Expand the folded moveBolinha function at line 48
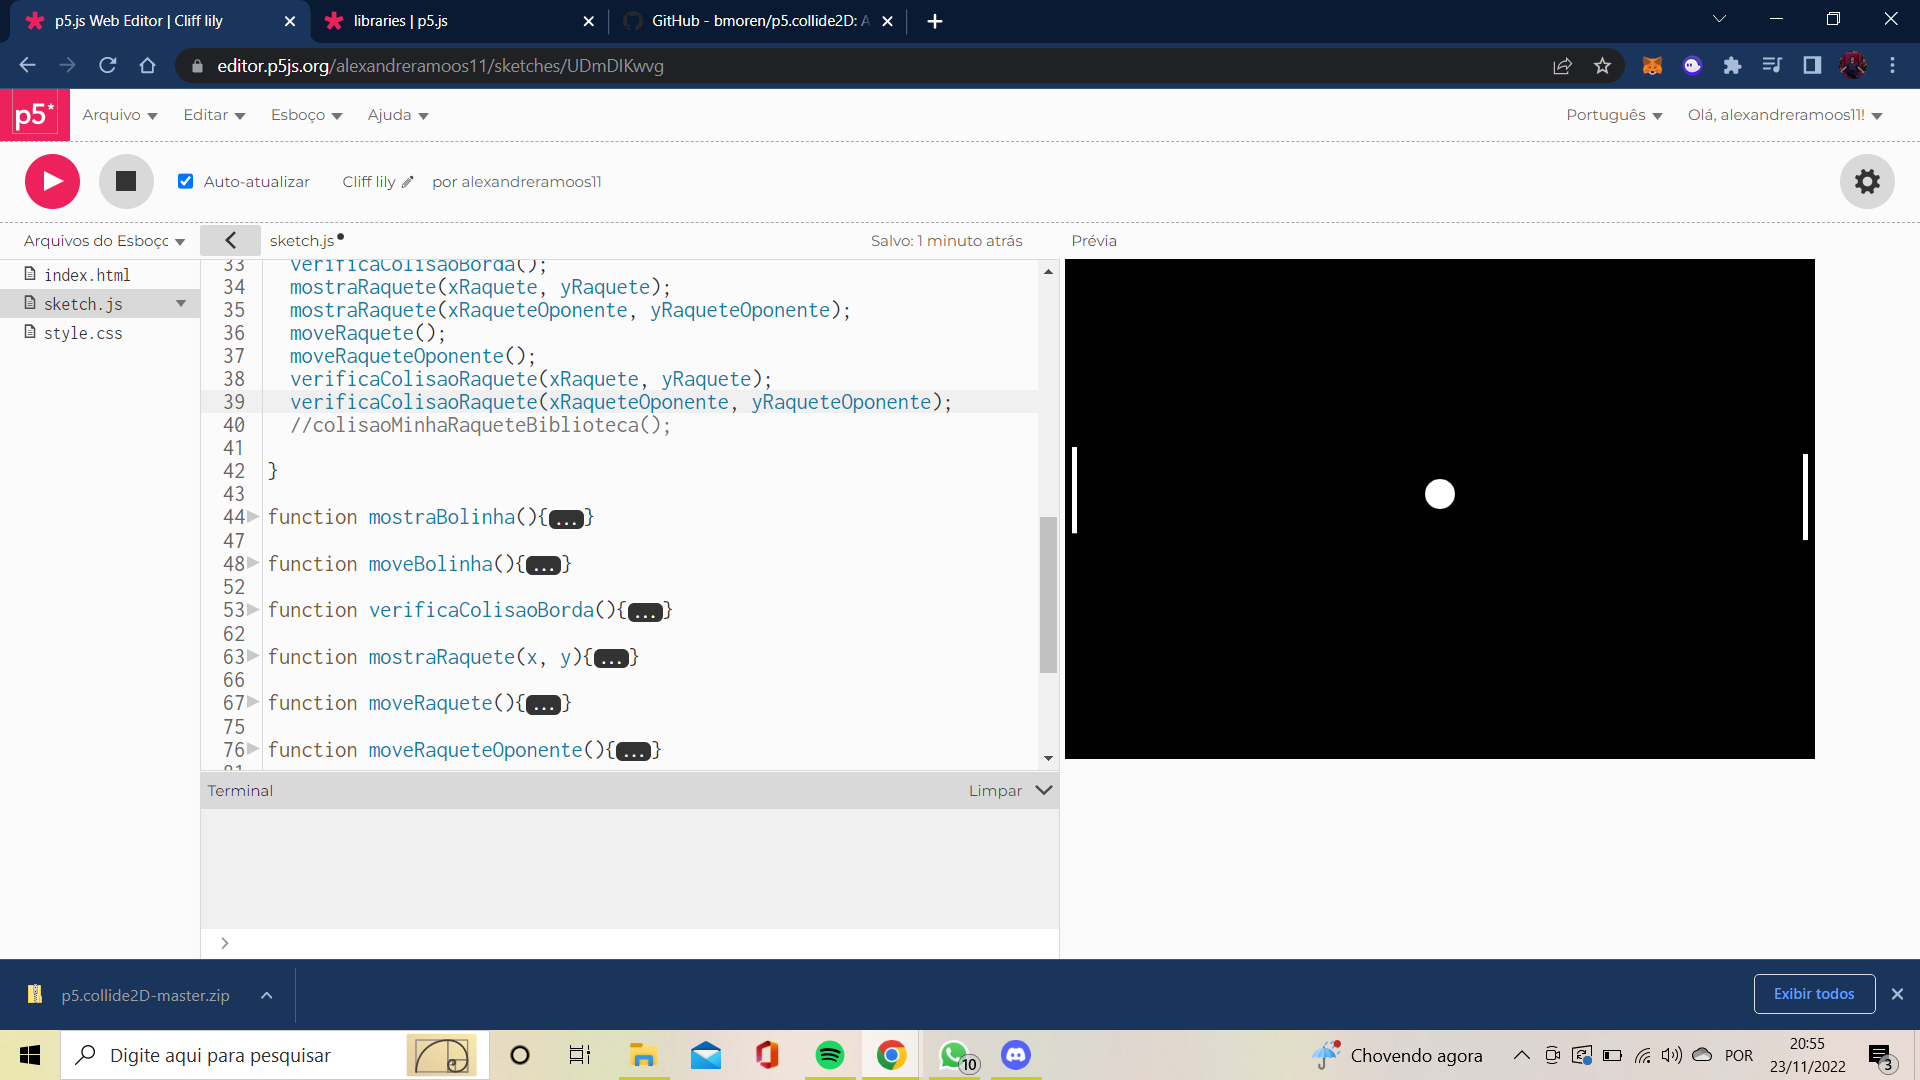This screenshot has width=1920, height=1080. 253,564
